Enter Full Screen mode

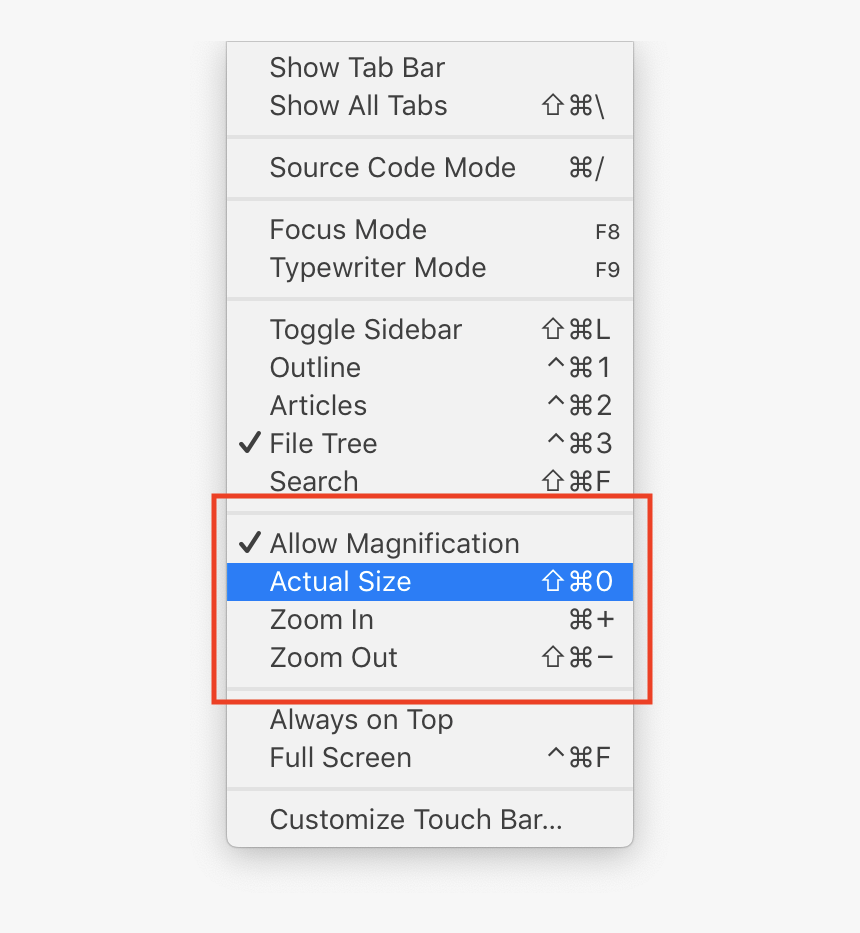tap(340, 757)
